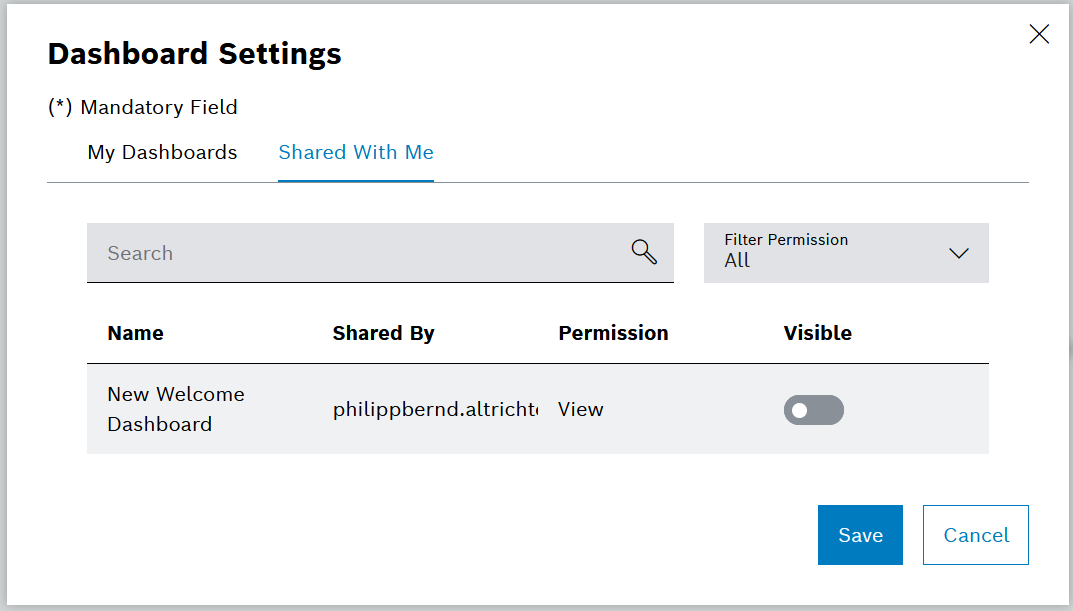Cancel the dashboard settings dialog
1073x611 pixels.
tap(975, 535)
